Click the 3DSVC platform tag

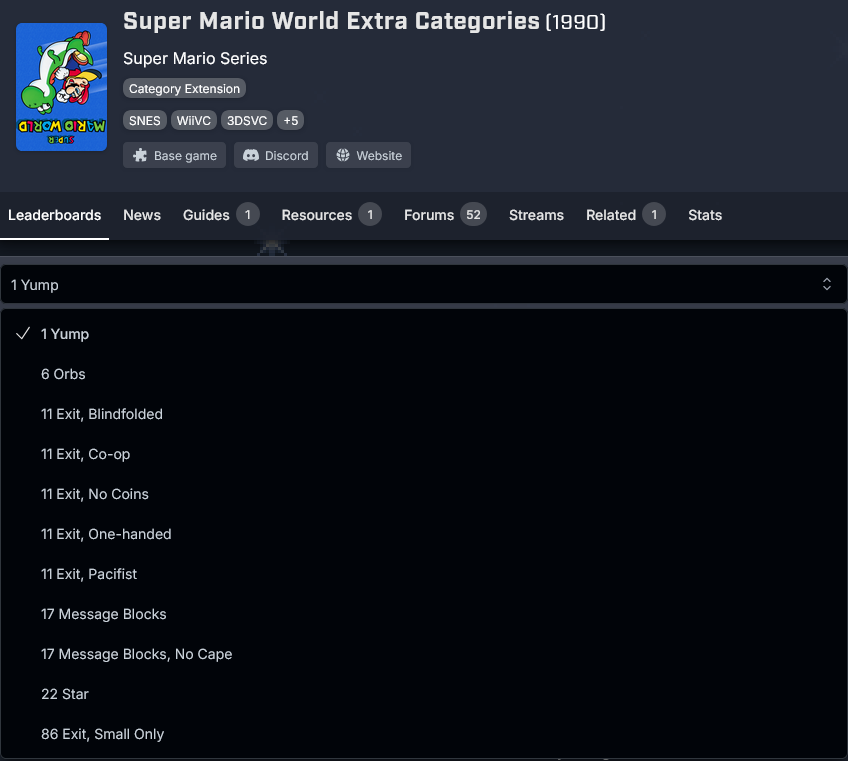[247, 121]
